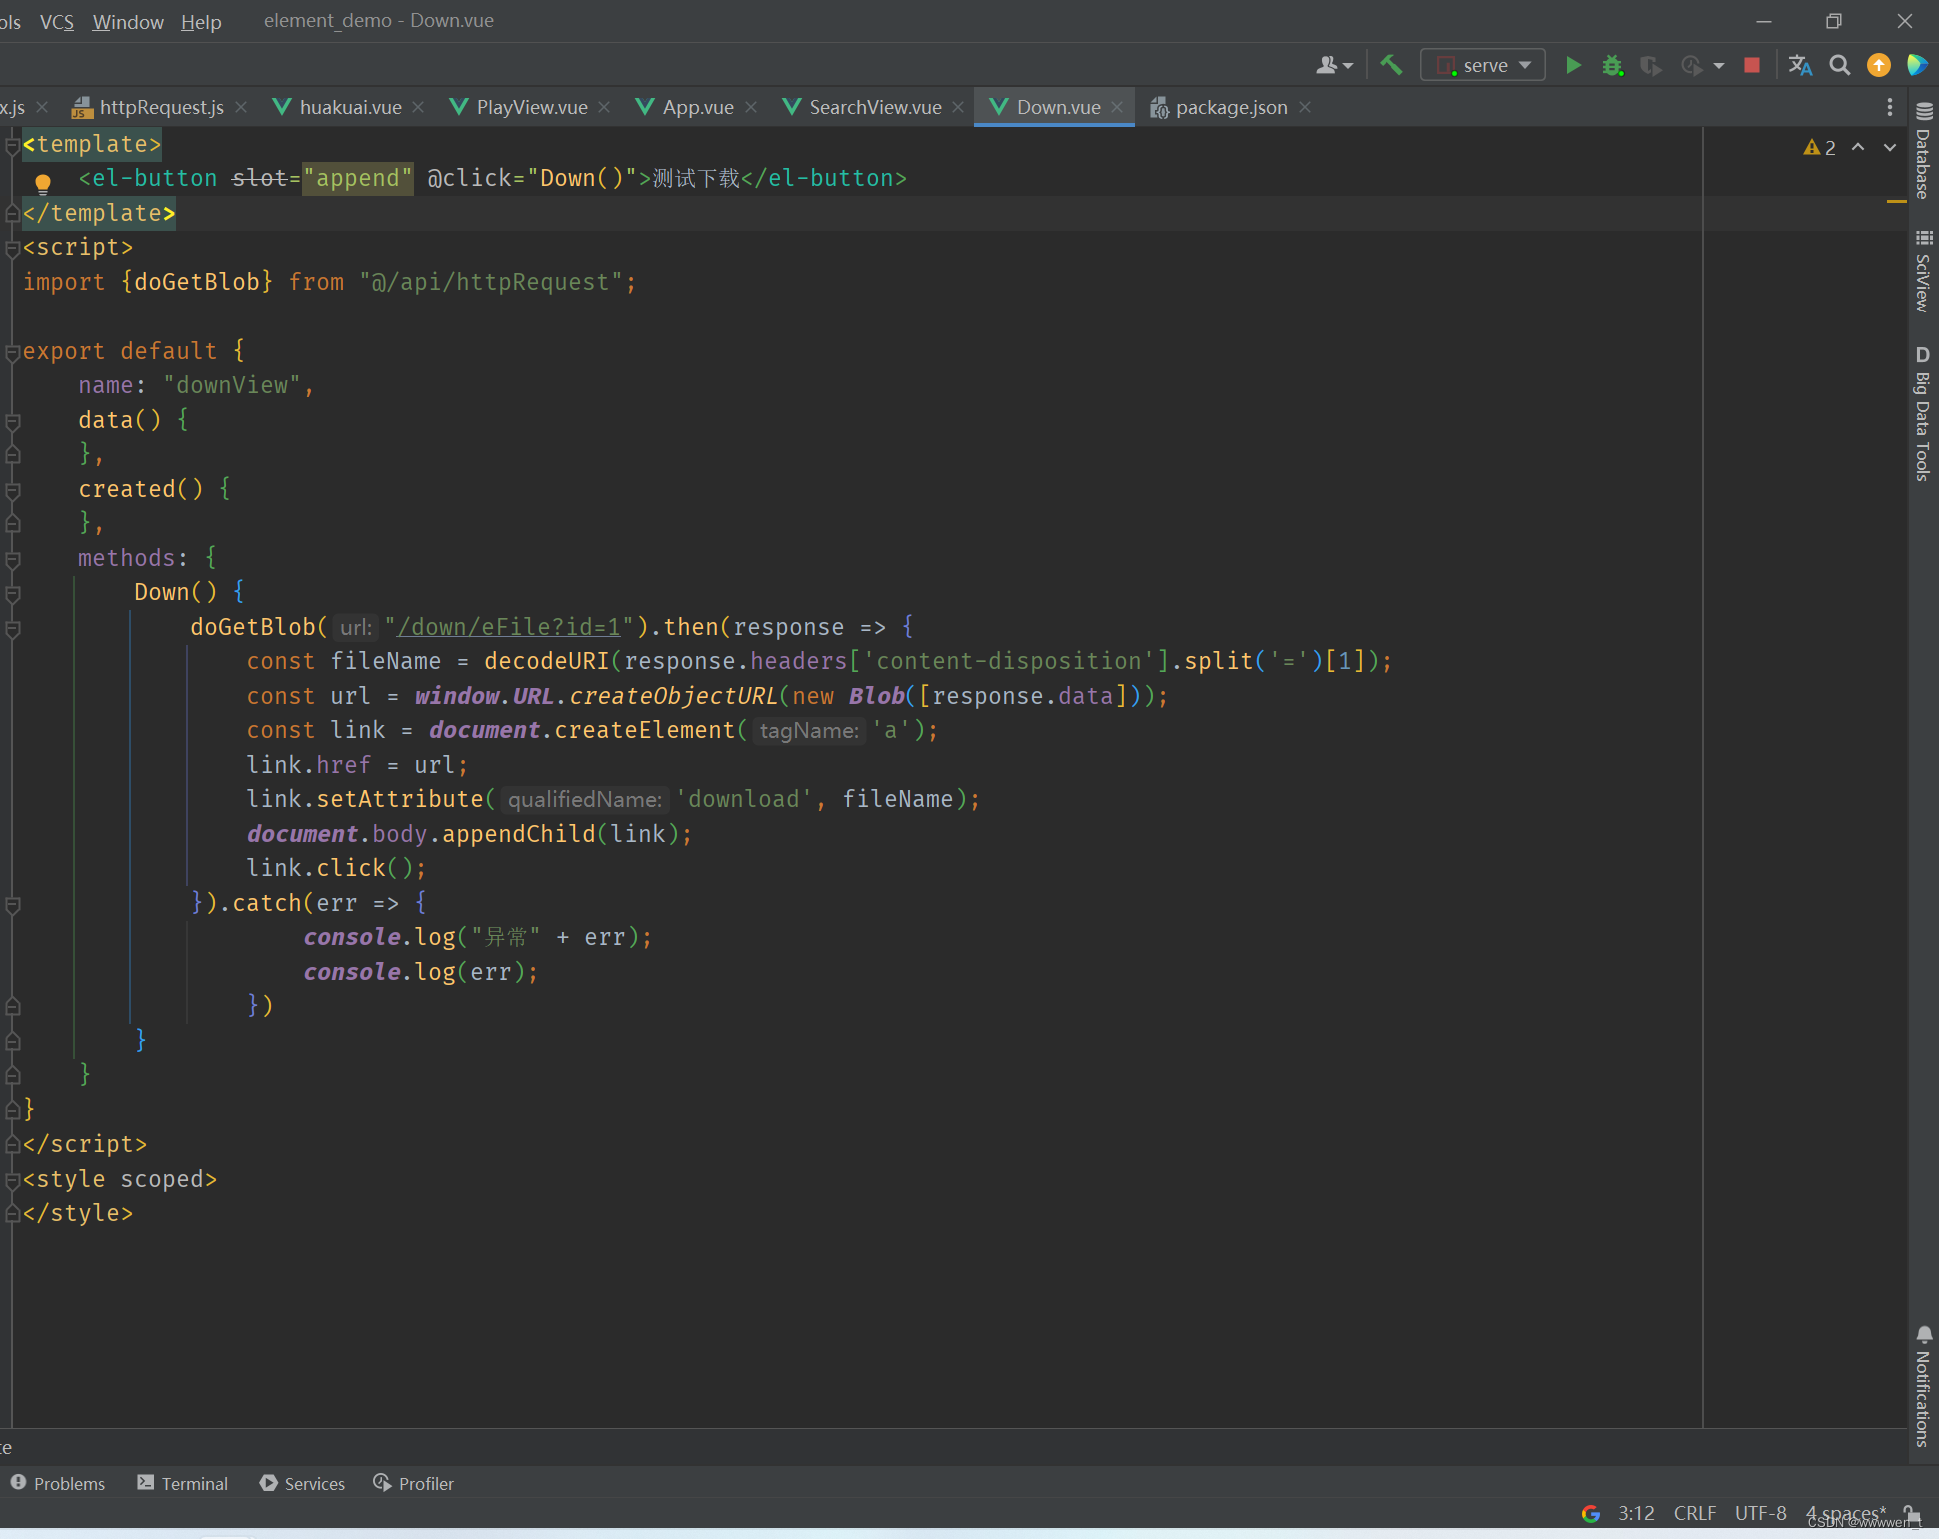This screenshot has height=1539, width=1939.
Task: Collapse the methods block fold marker
Action: pyautogui.click(x=13, y=558)
